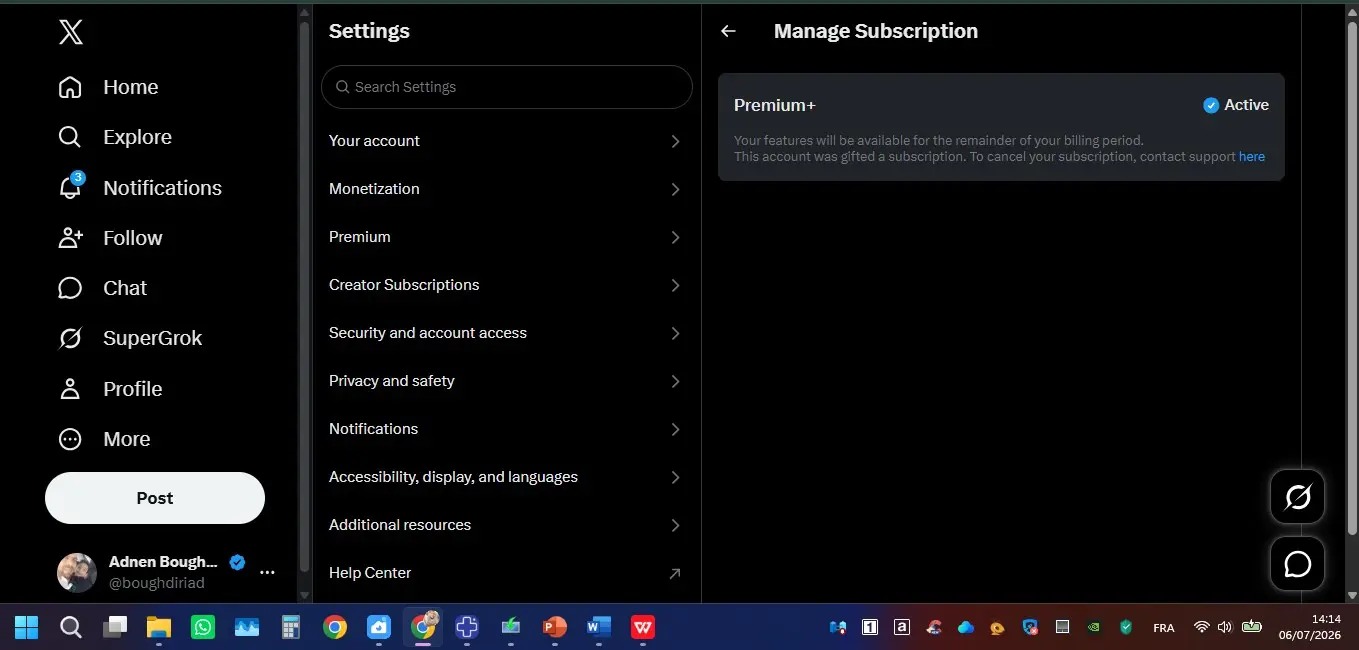Select Creator Subscriptions settings item
This screenshot has width=1359, height=650.
coord(506,285)
